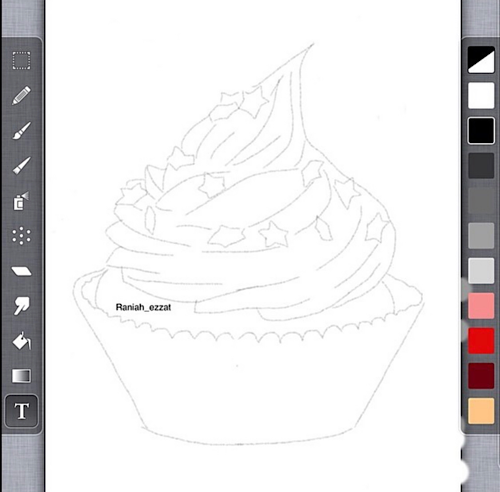Select the black color swatch
Image resolution: width=500 pixels, height=492 pixels.
pos(481,131)
